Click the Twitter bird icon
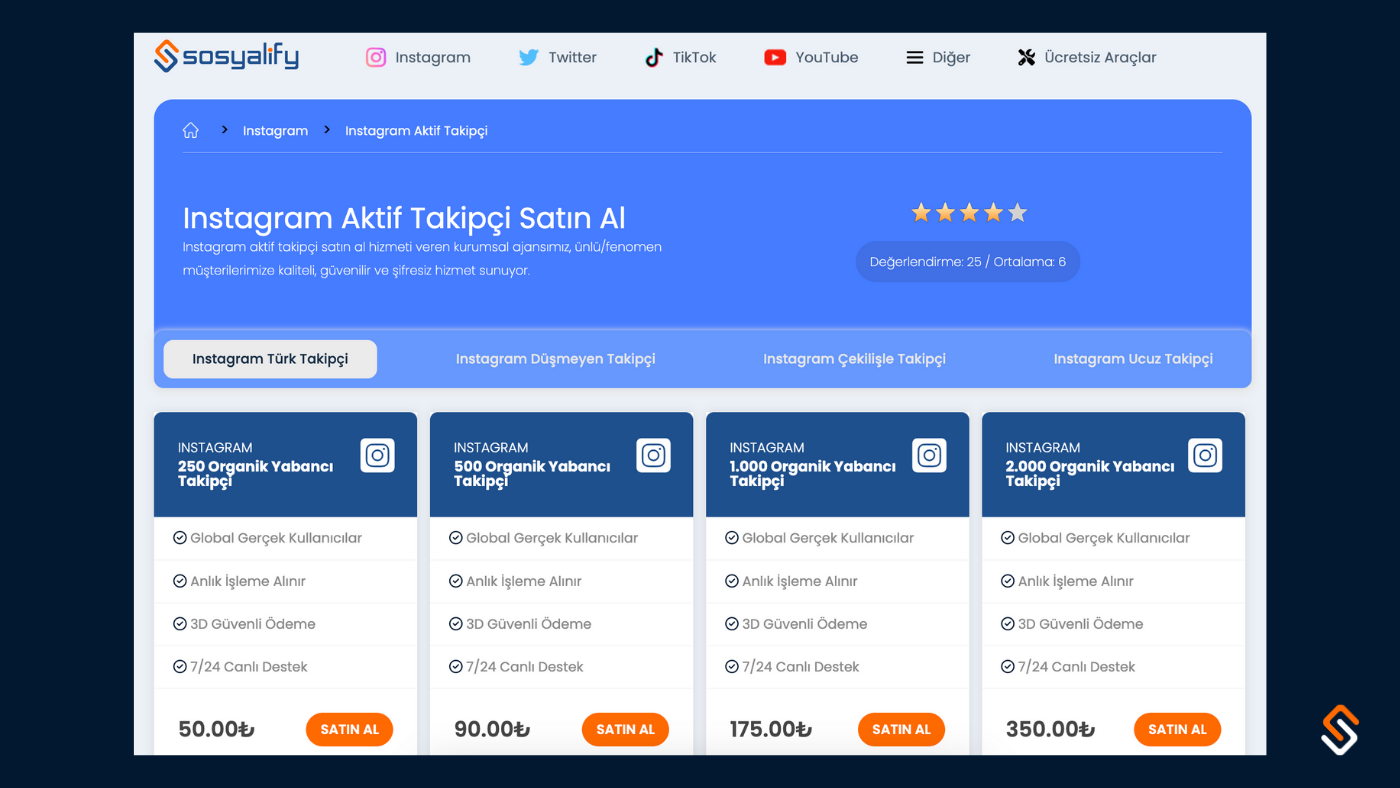Viewport: 1400px width, 788px height. tap(528, 57)
